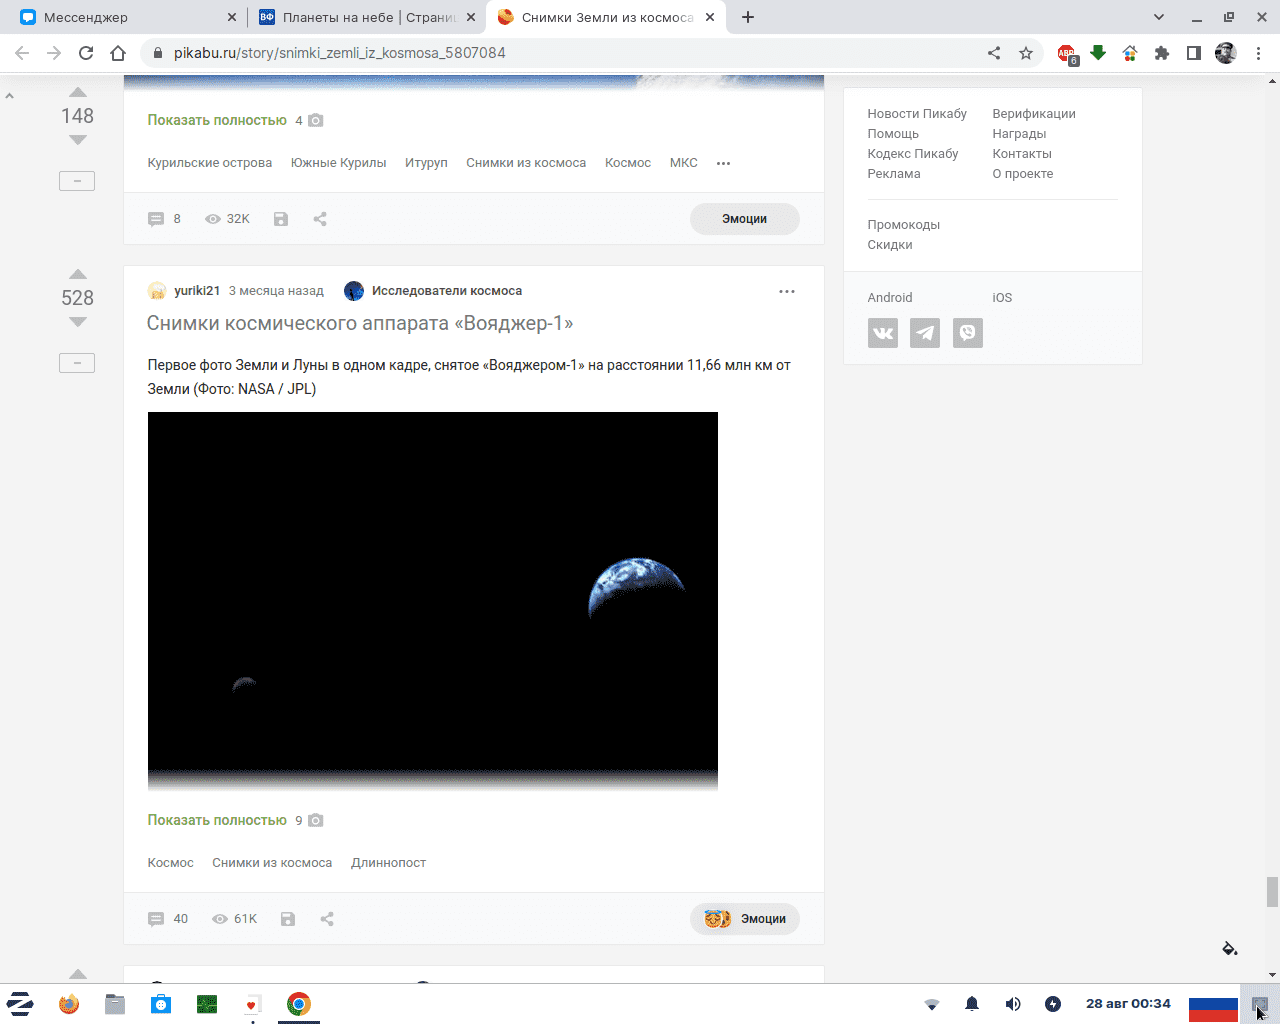Open post title Снимки космического аппарата «Вояджер-1»
The image size is (1280, 1024).
[x=360, y=323]
